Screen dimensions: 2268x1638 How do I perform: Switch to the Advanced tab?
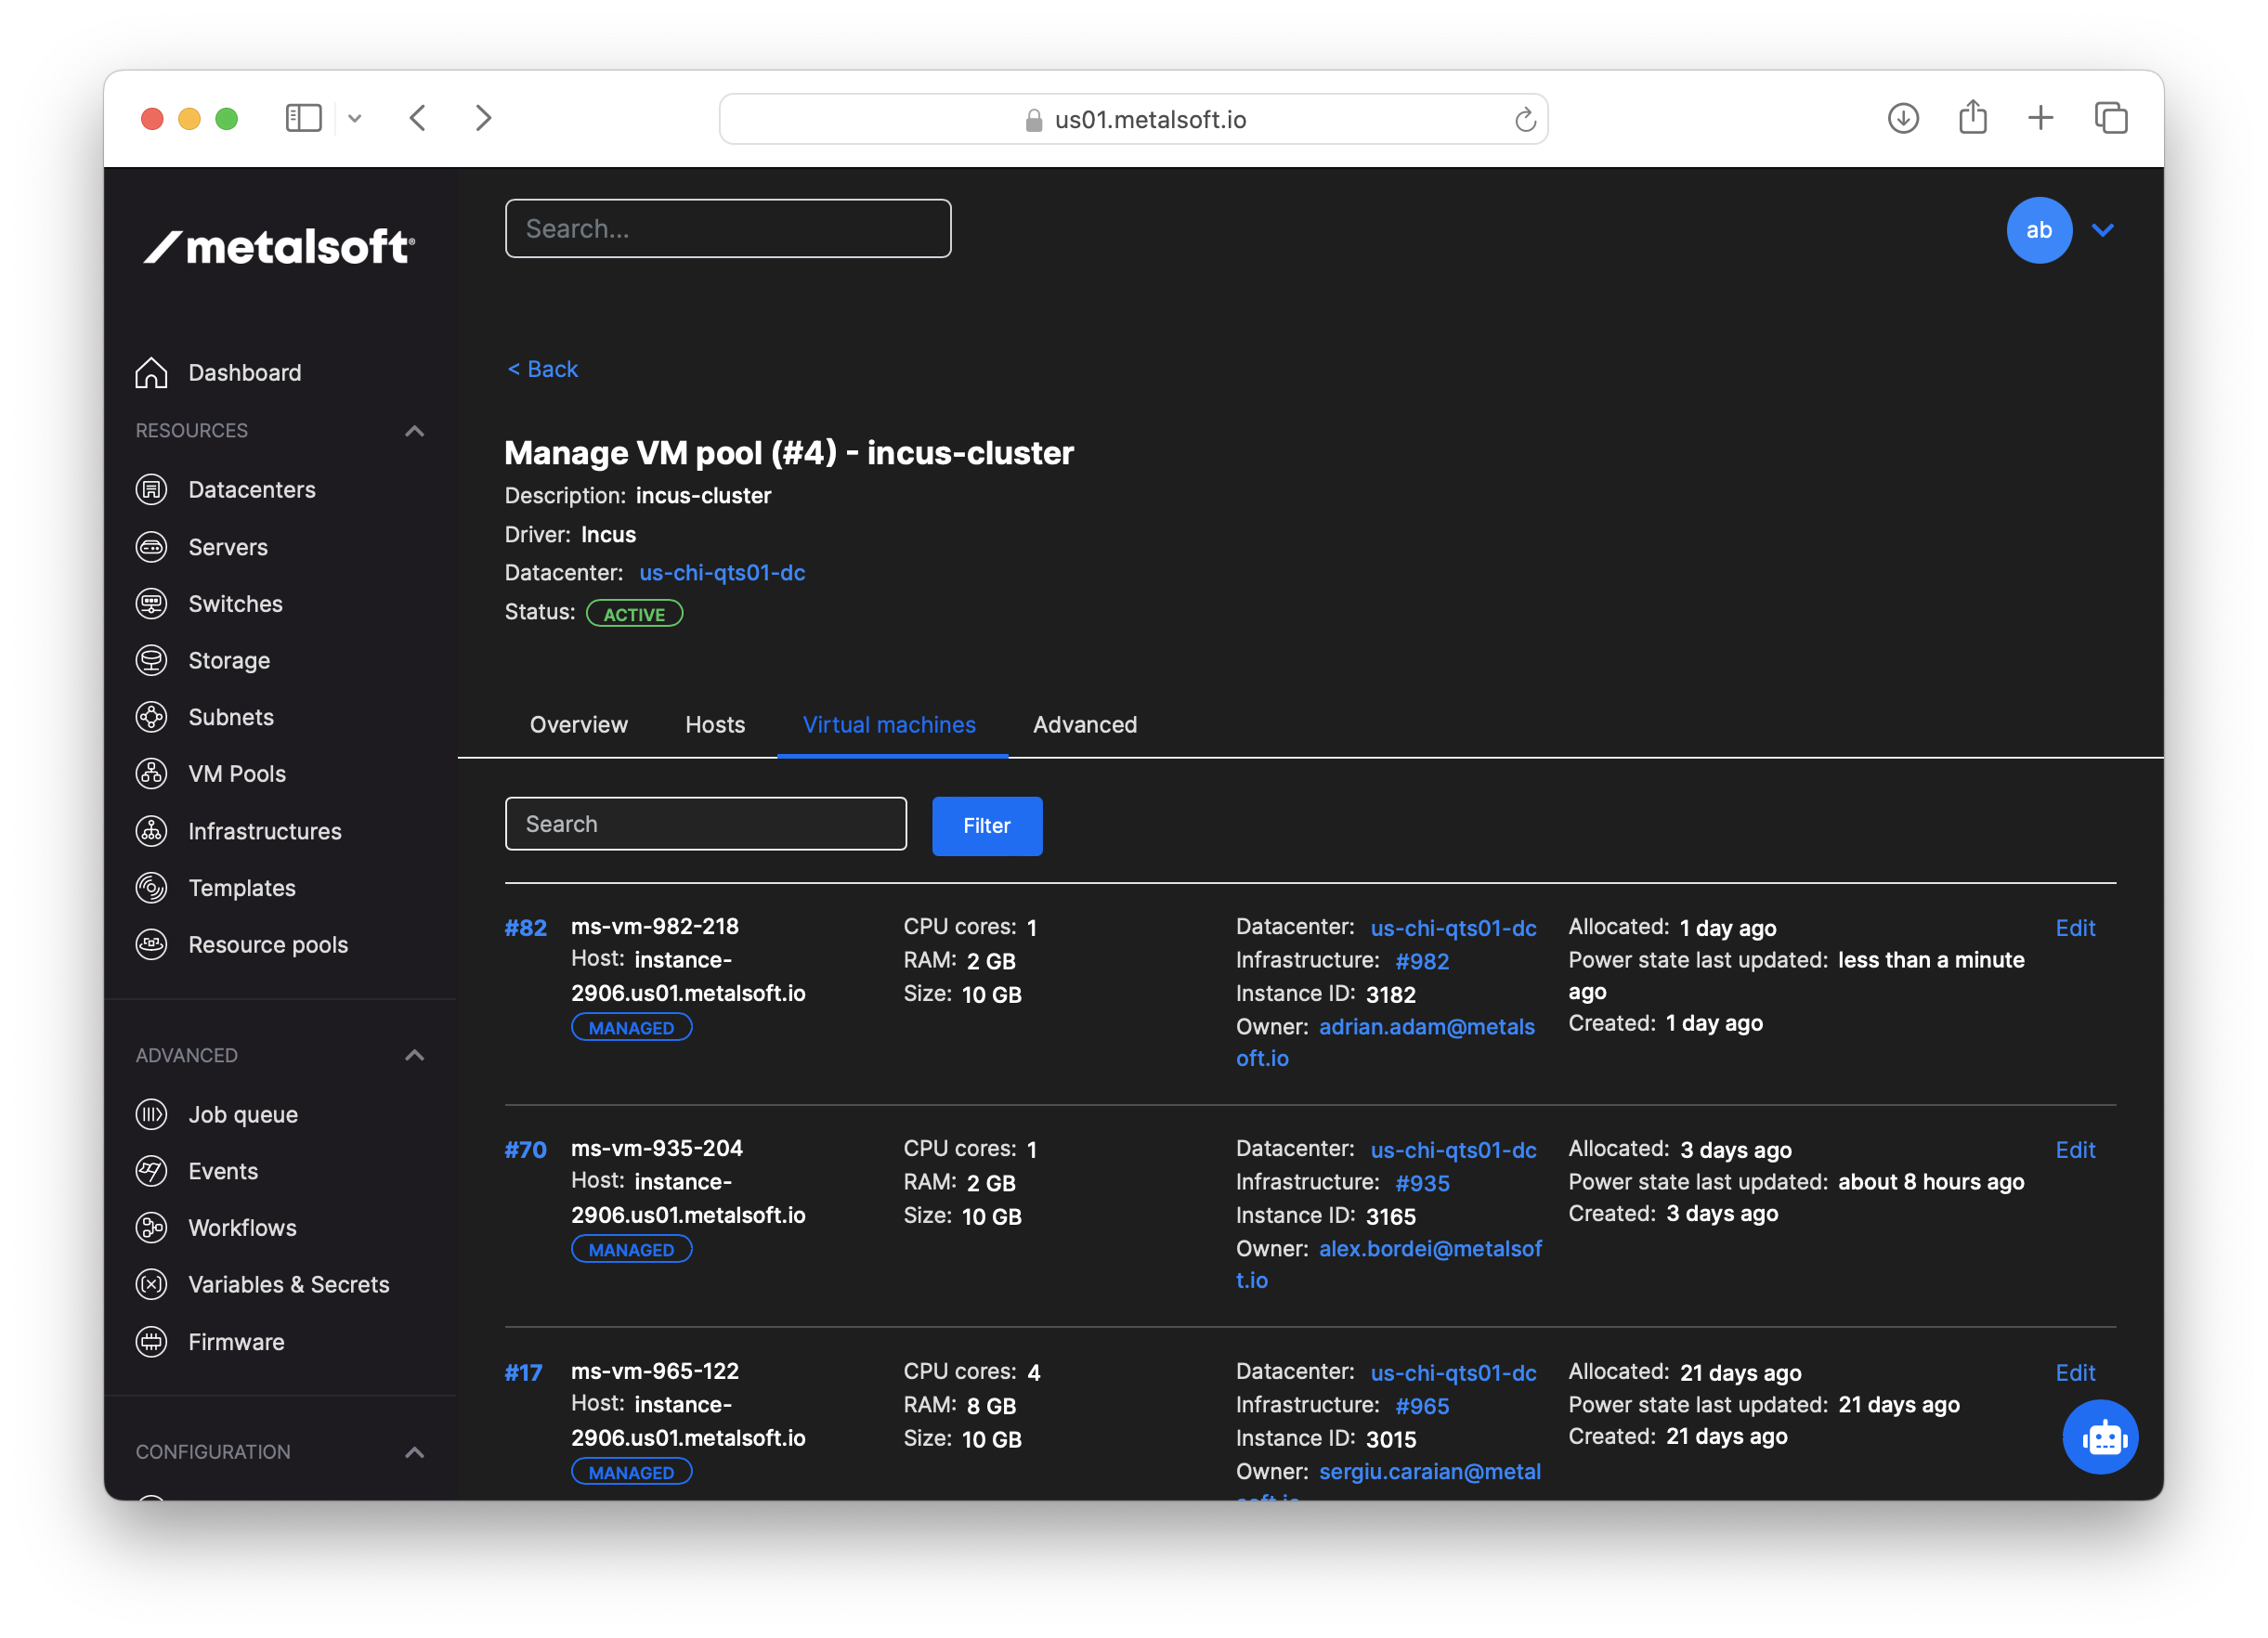(x=1084, y=725)
